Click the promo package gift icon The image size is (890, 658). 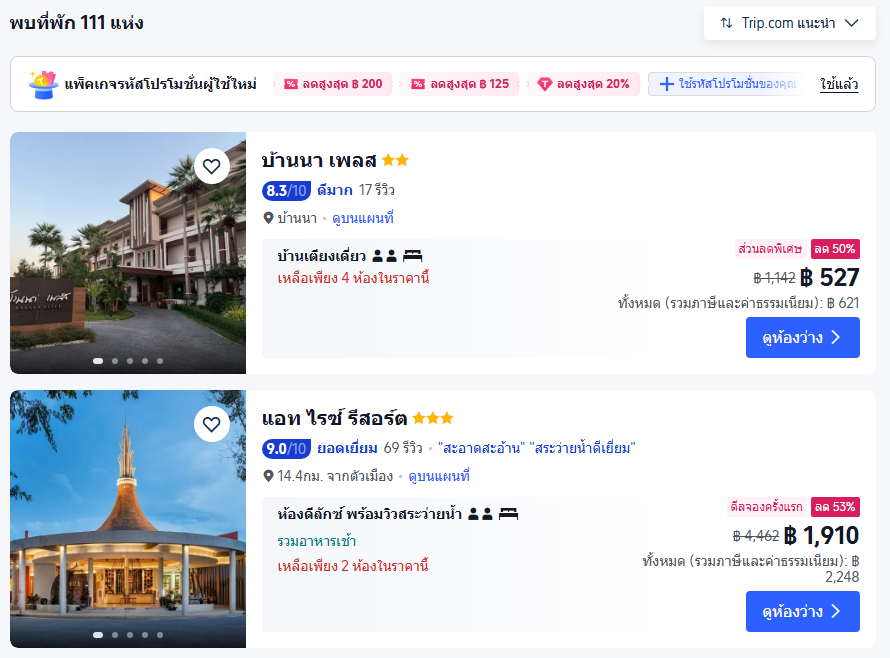click(x=42, y=84)
